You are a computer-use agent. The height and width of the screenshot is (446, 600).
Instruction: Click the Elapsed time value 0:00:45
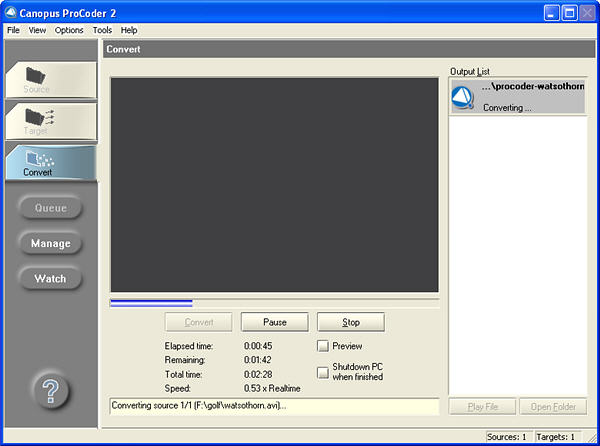pyautogui.click(x=258, y=346)
